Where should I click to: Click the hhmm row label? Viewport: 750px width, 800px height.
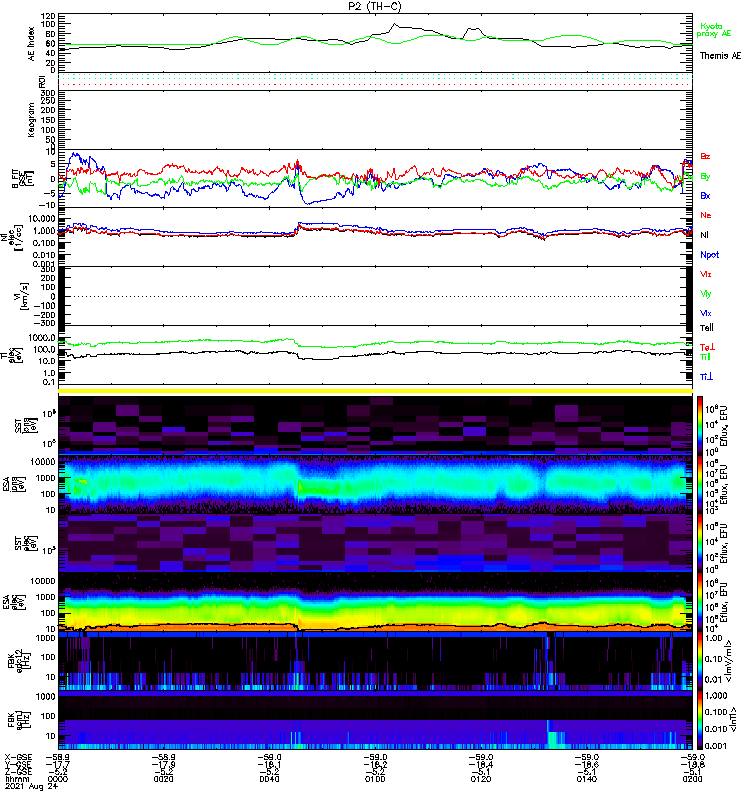pos(15,779)
